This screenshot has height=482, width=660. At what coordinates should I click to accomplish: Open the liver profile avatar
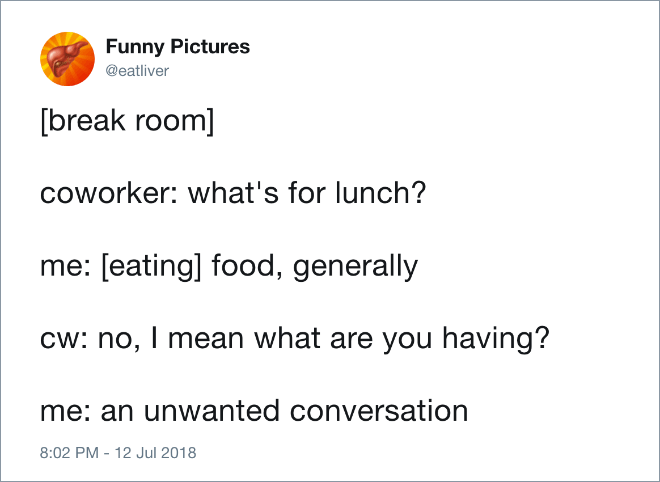(x=67, y=59)
